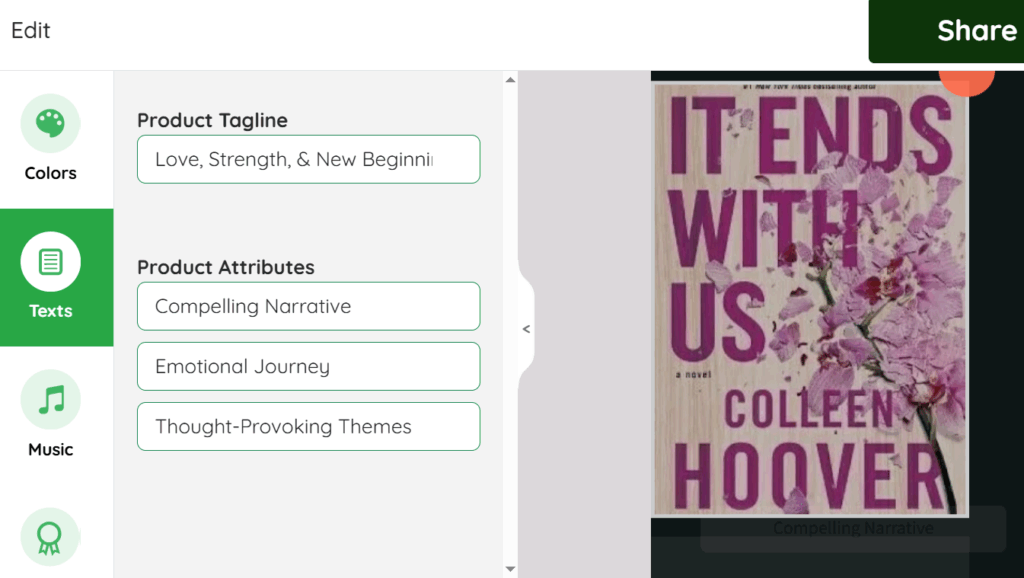Select the It Ends With Us book cover

[810, 298]
